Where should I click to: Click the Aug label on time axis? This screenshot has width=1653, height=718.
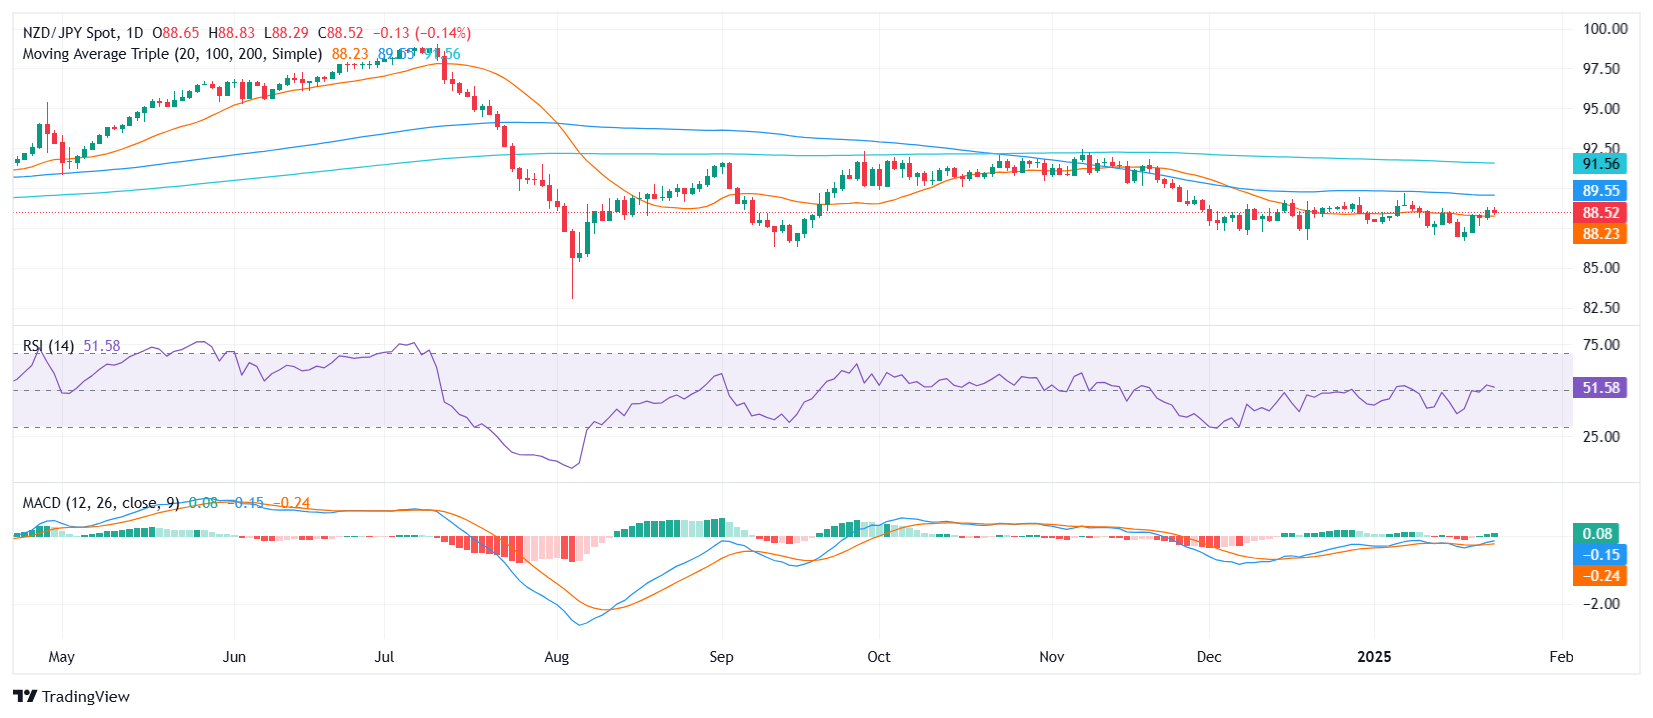(556, 657)
